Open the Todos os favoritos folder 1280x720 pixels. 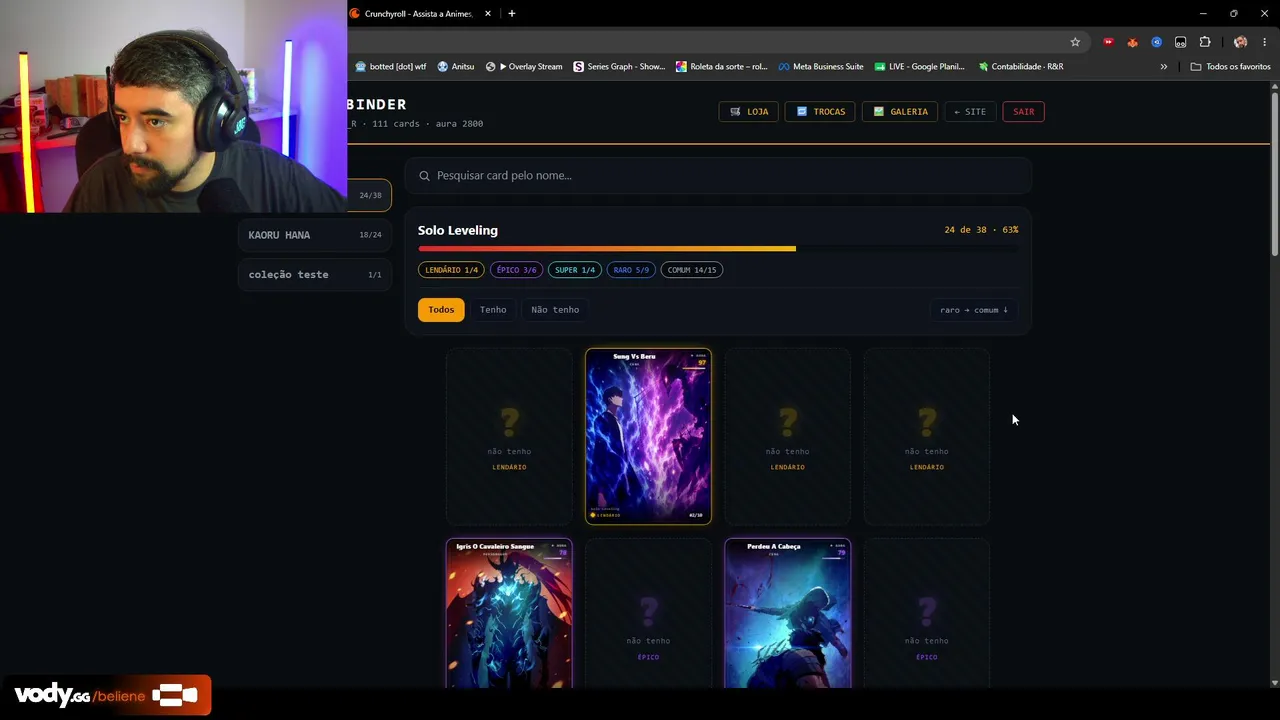pos(1230,67)
